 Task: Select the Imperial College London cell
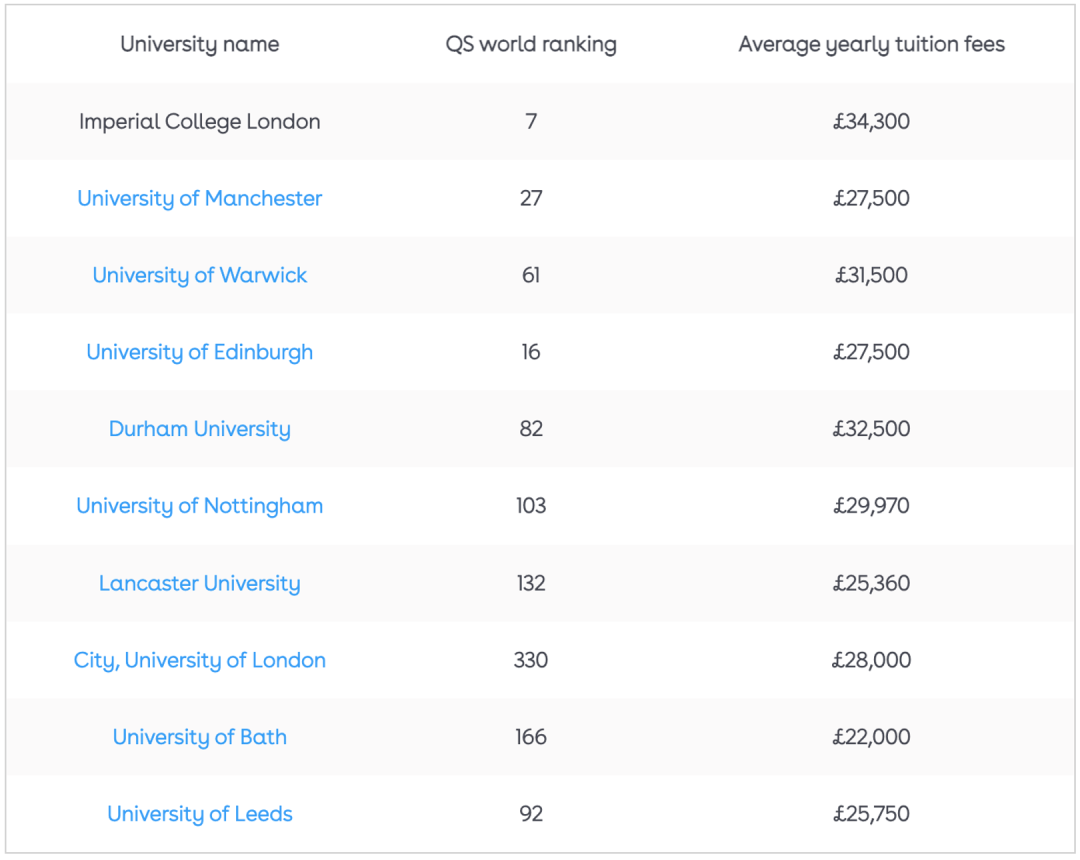(x=199, y=122)
